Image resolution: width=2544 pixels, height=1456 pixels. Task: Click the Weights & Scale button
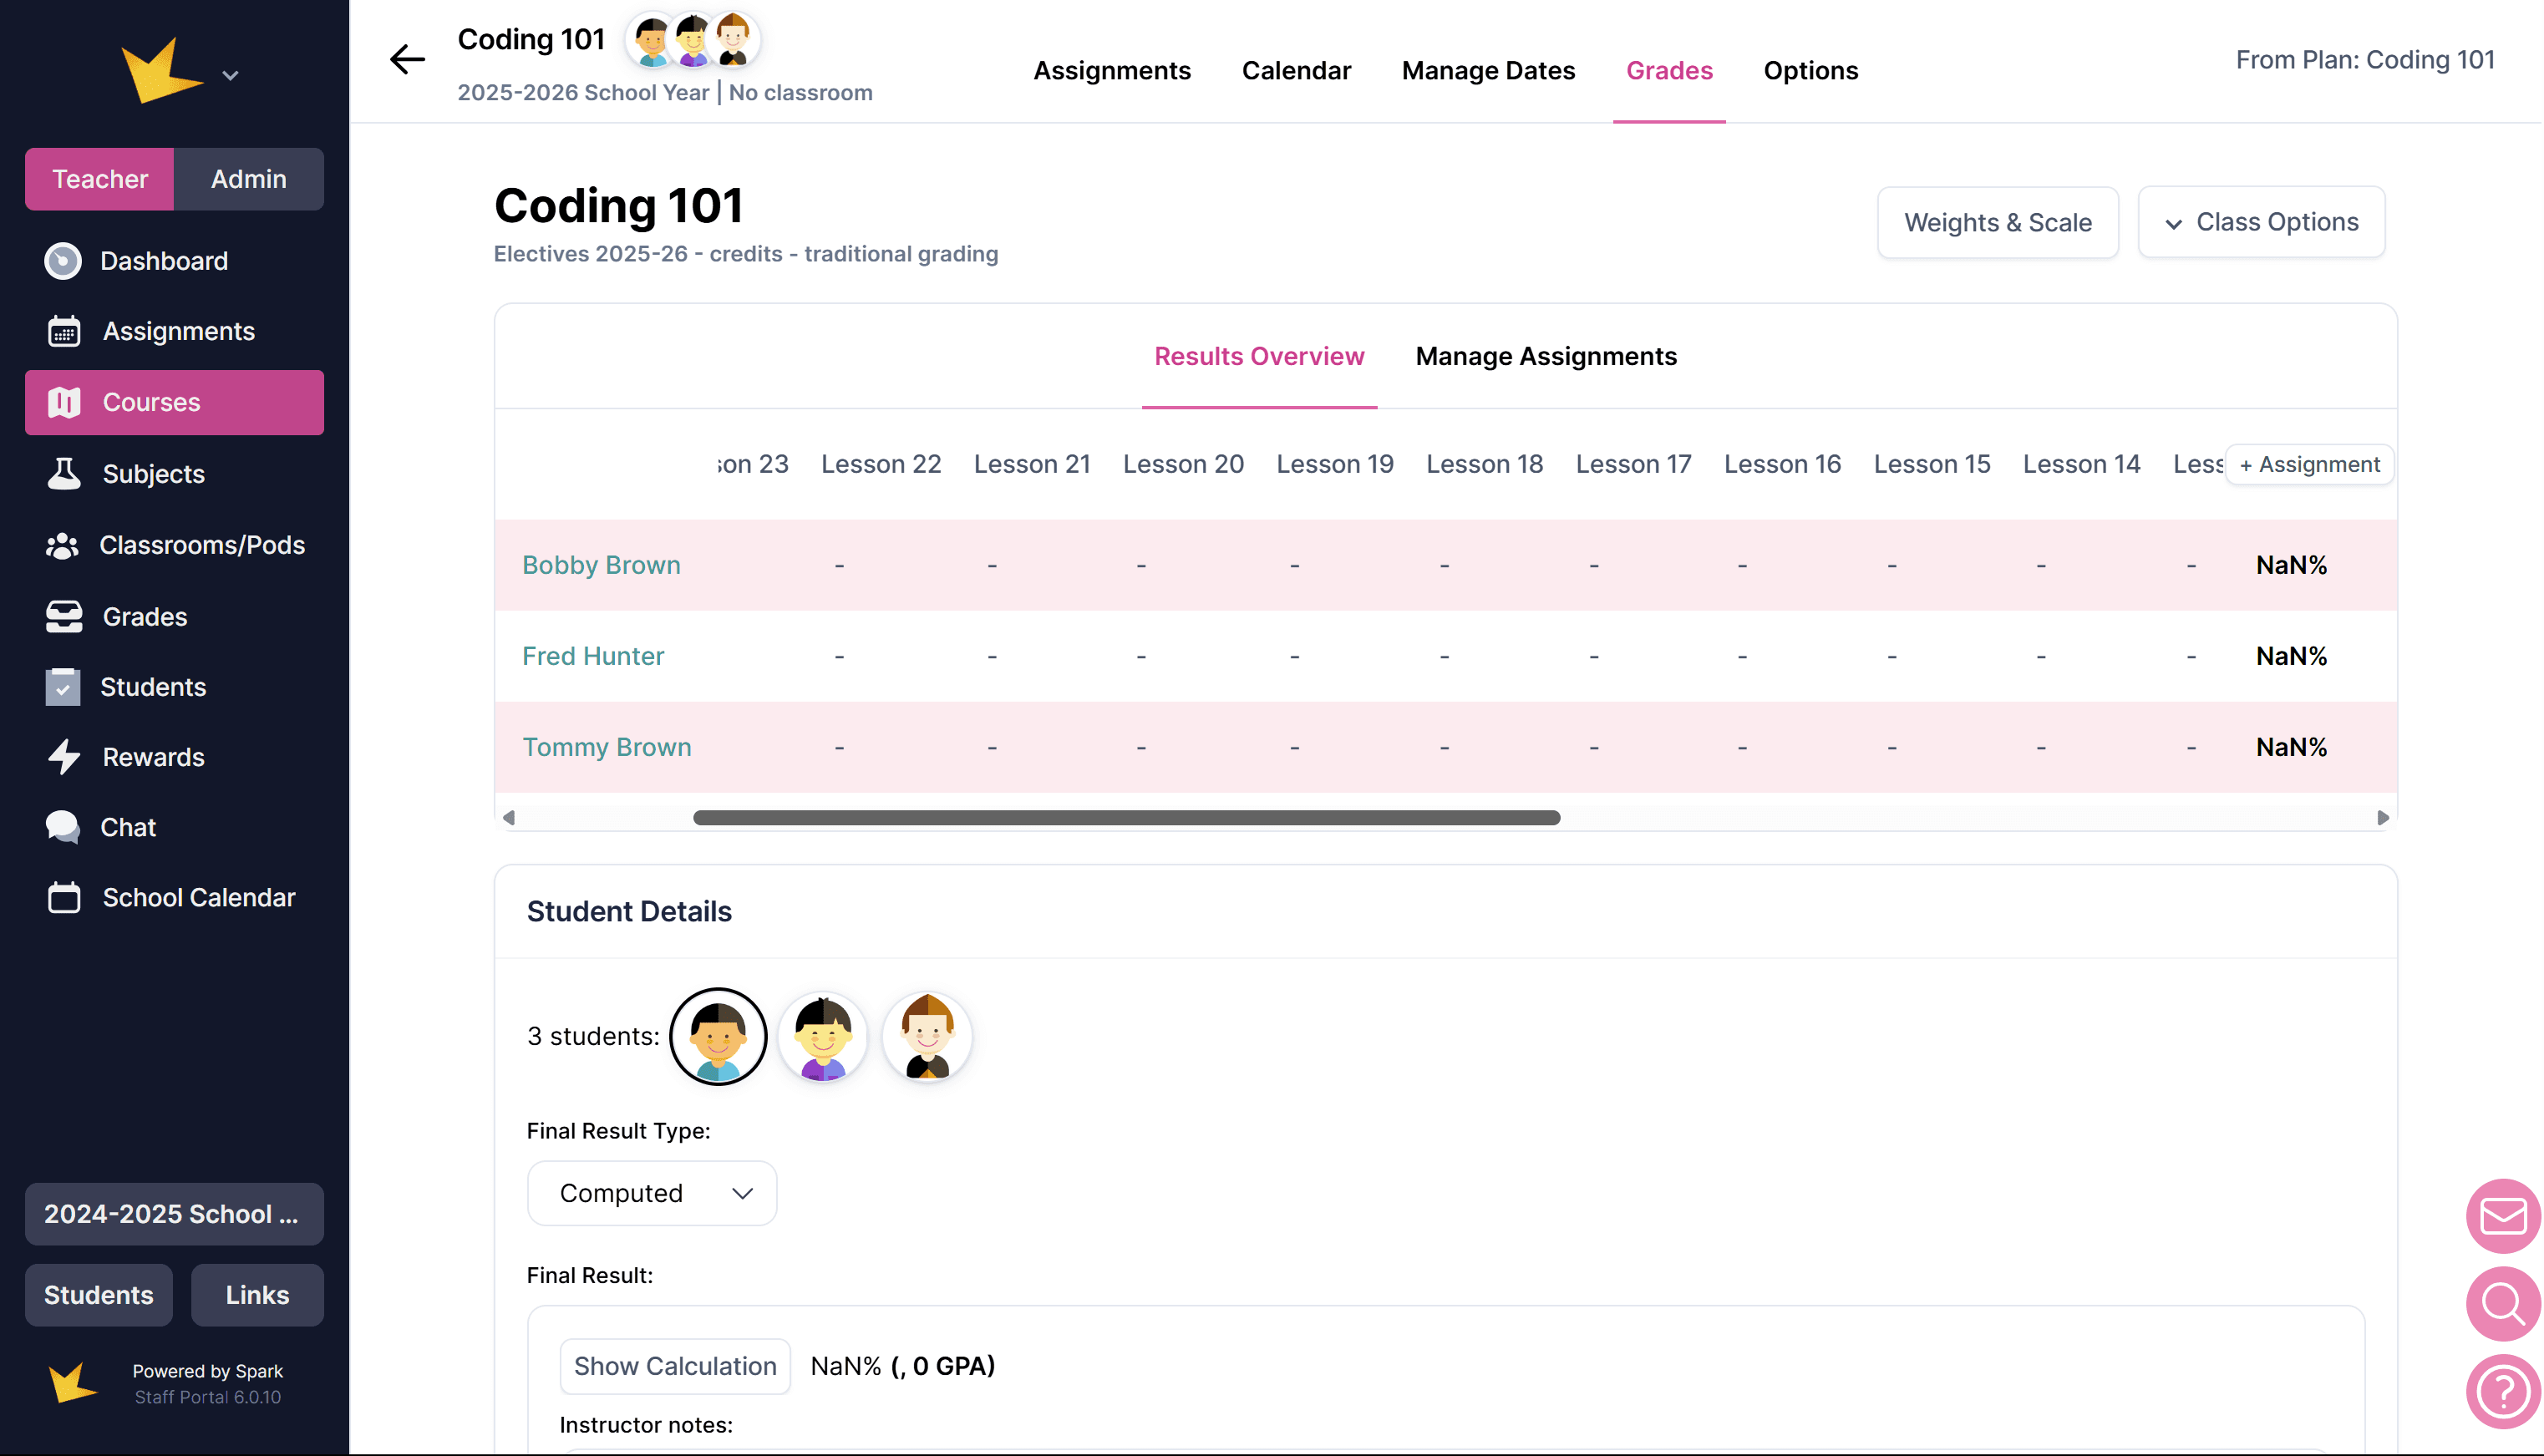[1997, 222]
